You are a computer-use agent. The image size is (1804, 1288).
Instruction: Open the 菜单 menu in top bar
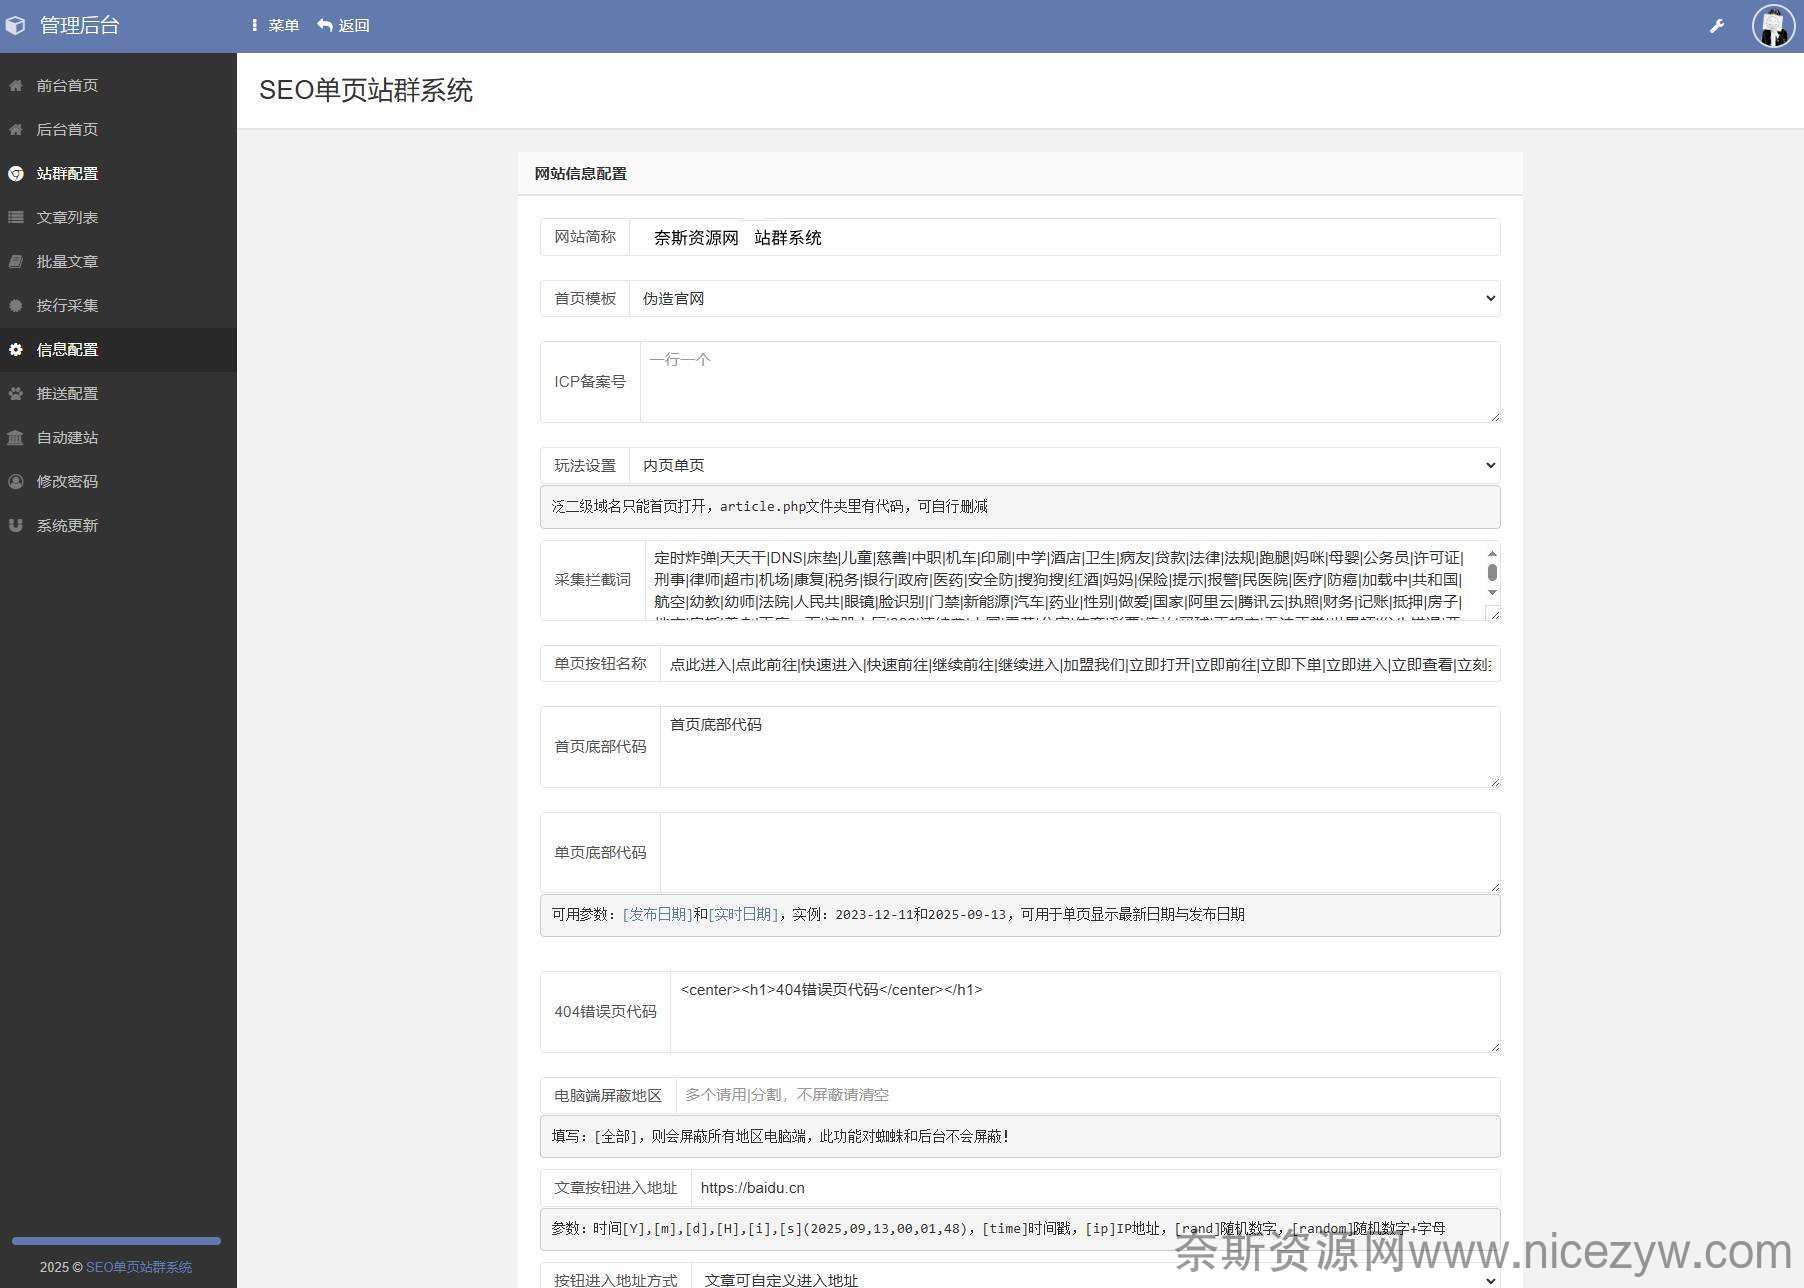click(x=275, y=26)
